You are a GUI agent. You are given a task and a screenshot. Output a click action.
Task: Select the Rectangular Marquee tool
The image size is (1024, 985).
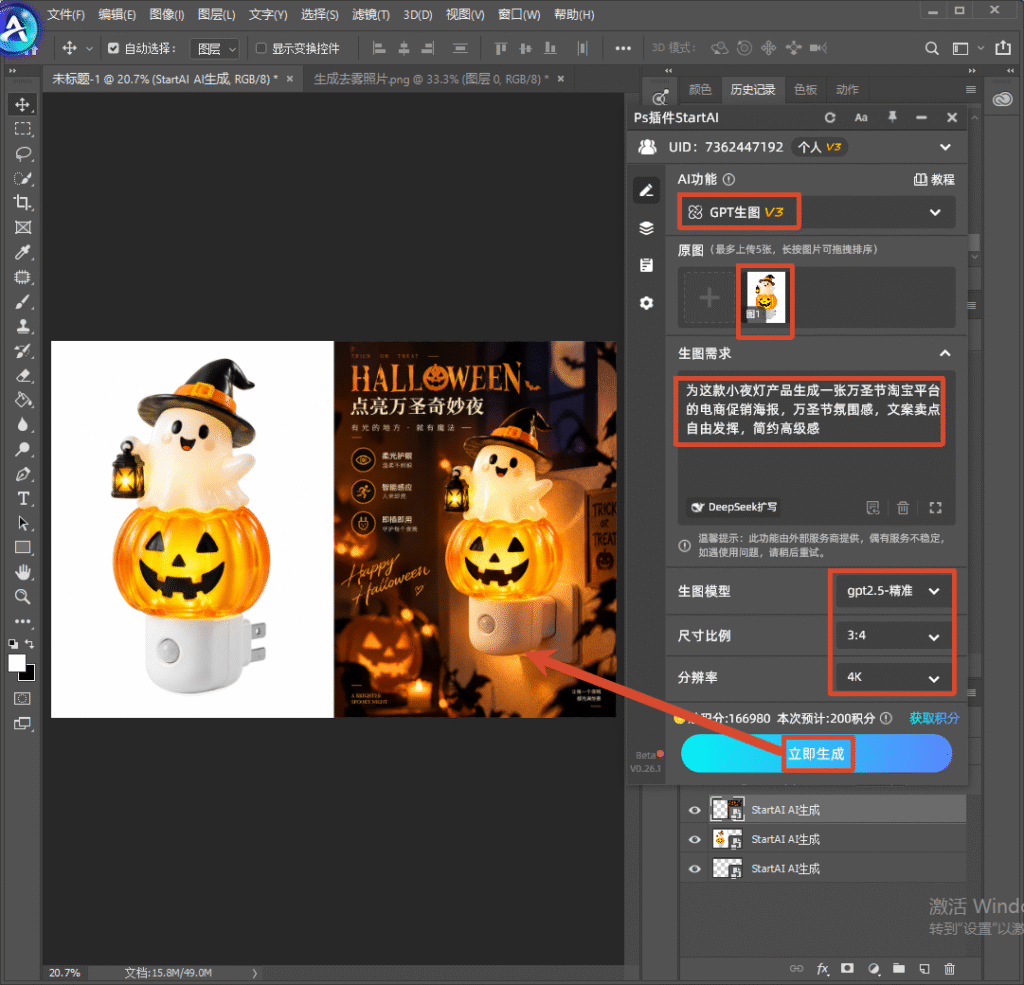(23, 129)
